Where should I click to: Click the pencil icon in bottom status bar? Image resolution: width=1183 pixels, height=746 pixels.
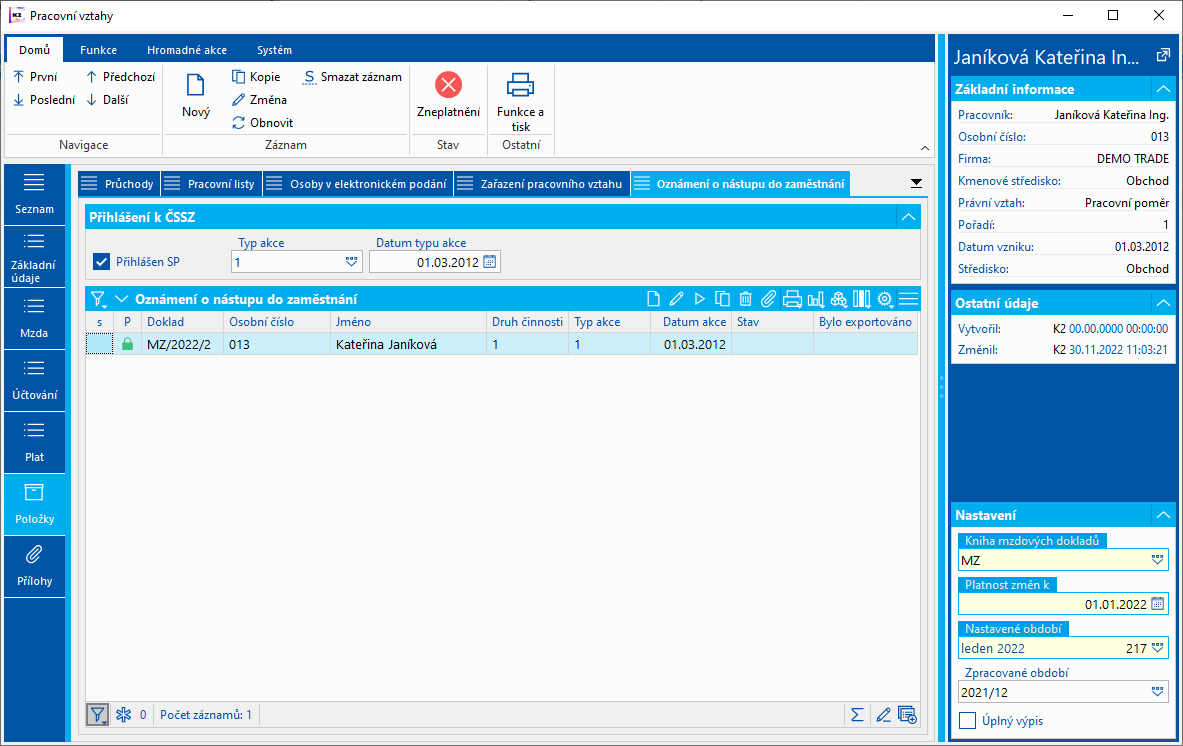click(x=883, y=714)
